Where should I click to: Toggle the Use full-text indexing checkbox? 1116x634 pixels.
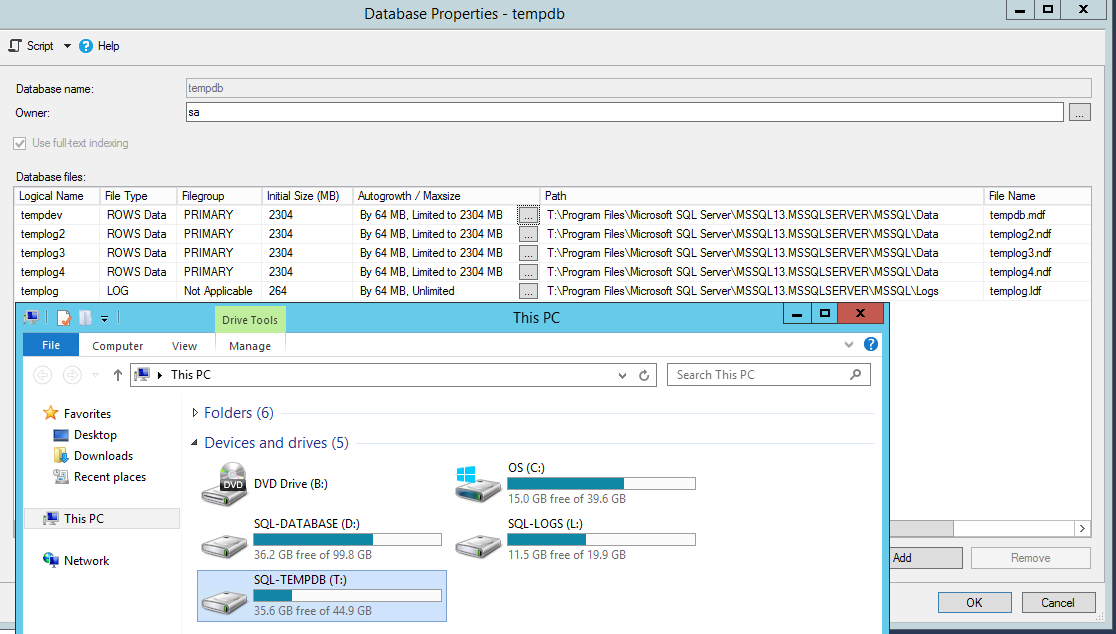click(21, 143)
